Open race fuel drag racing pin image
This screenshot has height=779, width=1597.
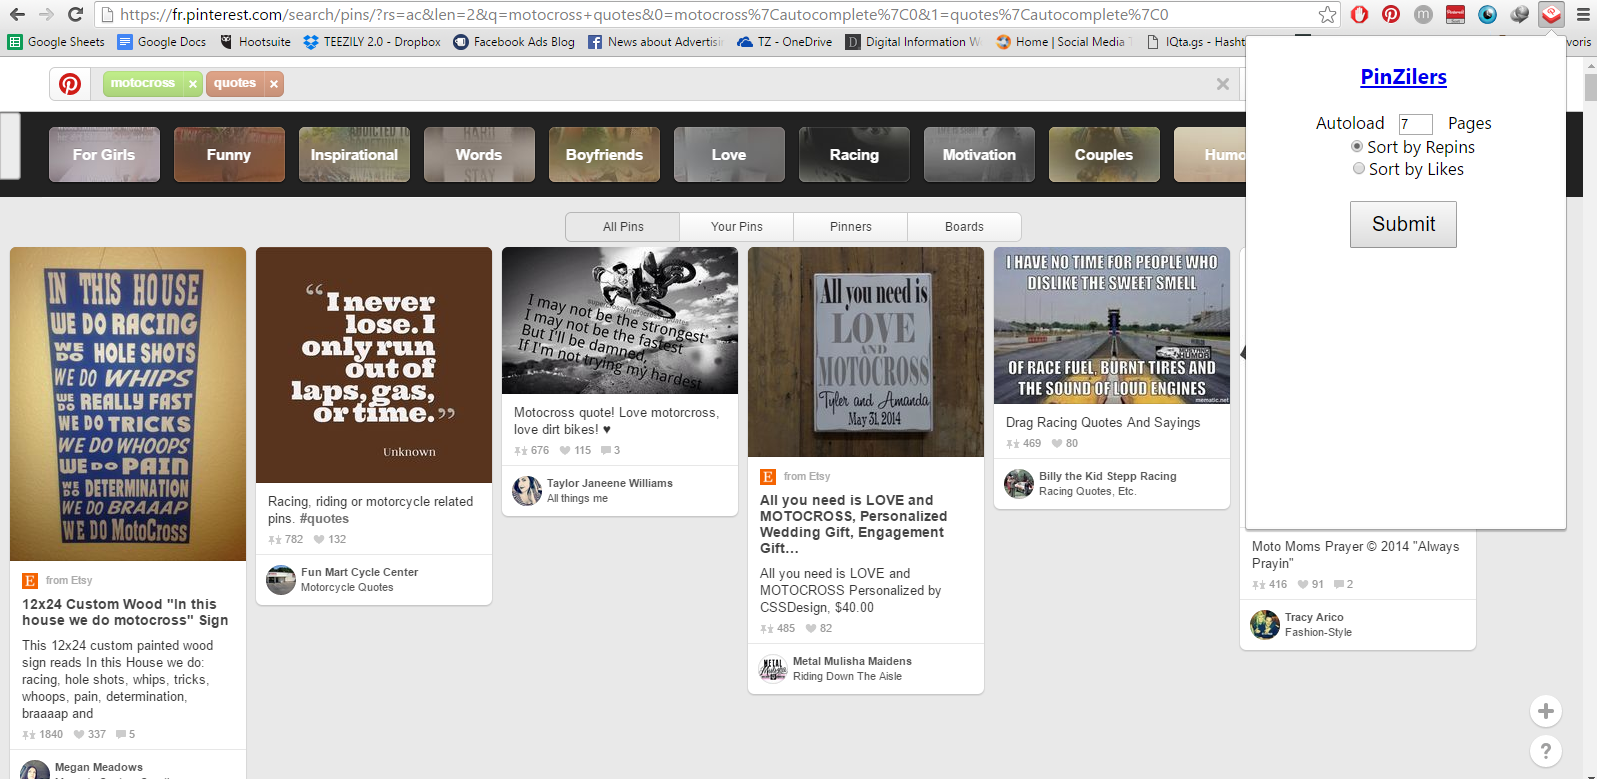(x=1112, y=326)
